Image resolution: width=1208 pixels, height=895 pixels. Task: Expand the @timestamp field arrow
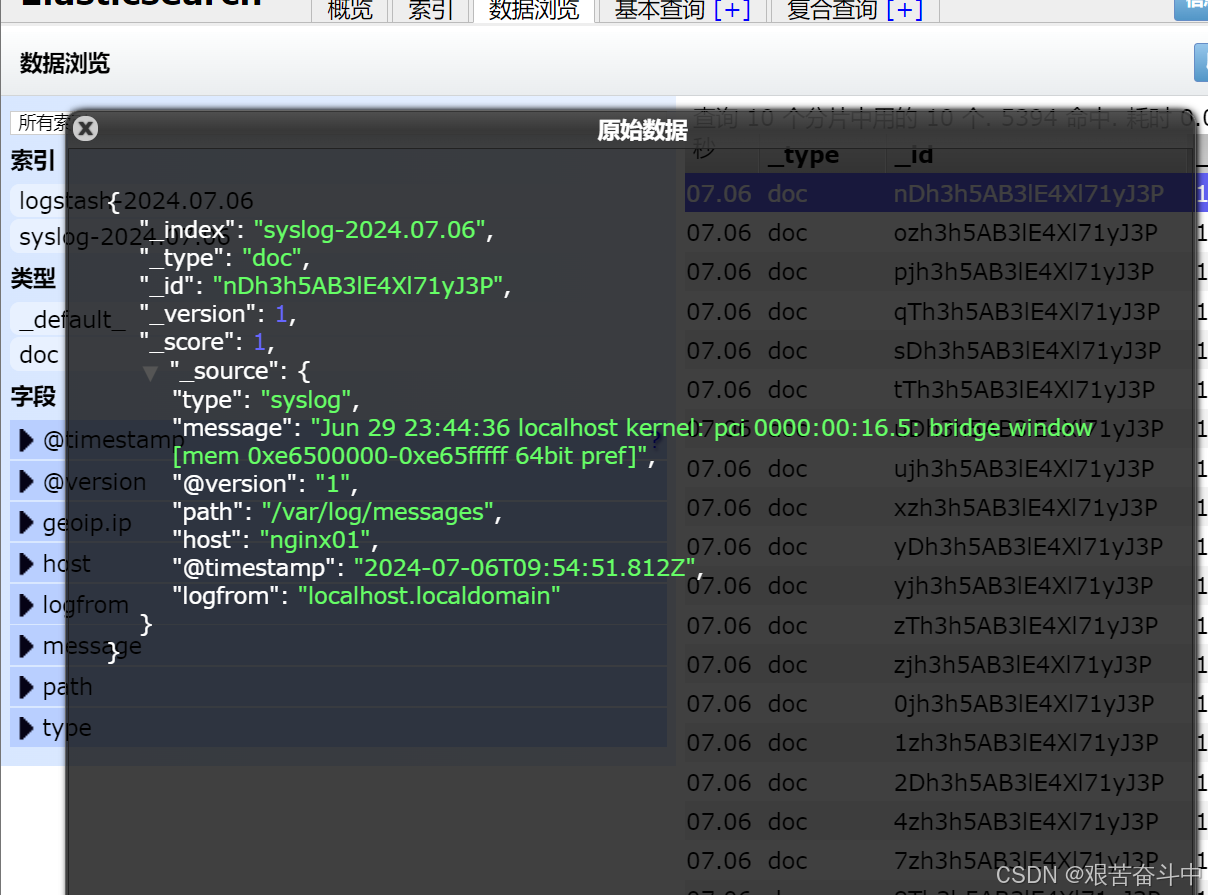point(27,440)
